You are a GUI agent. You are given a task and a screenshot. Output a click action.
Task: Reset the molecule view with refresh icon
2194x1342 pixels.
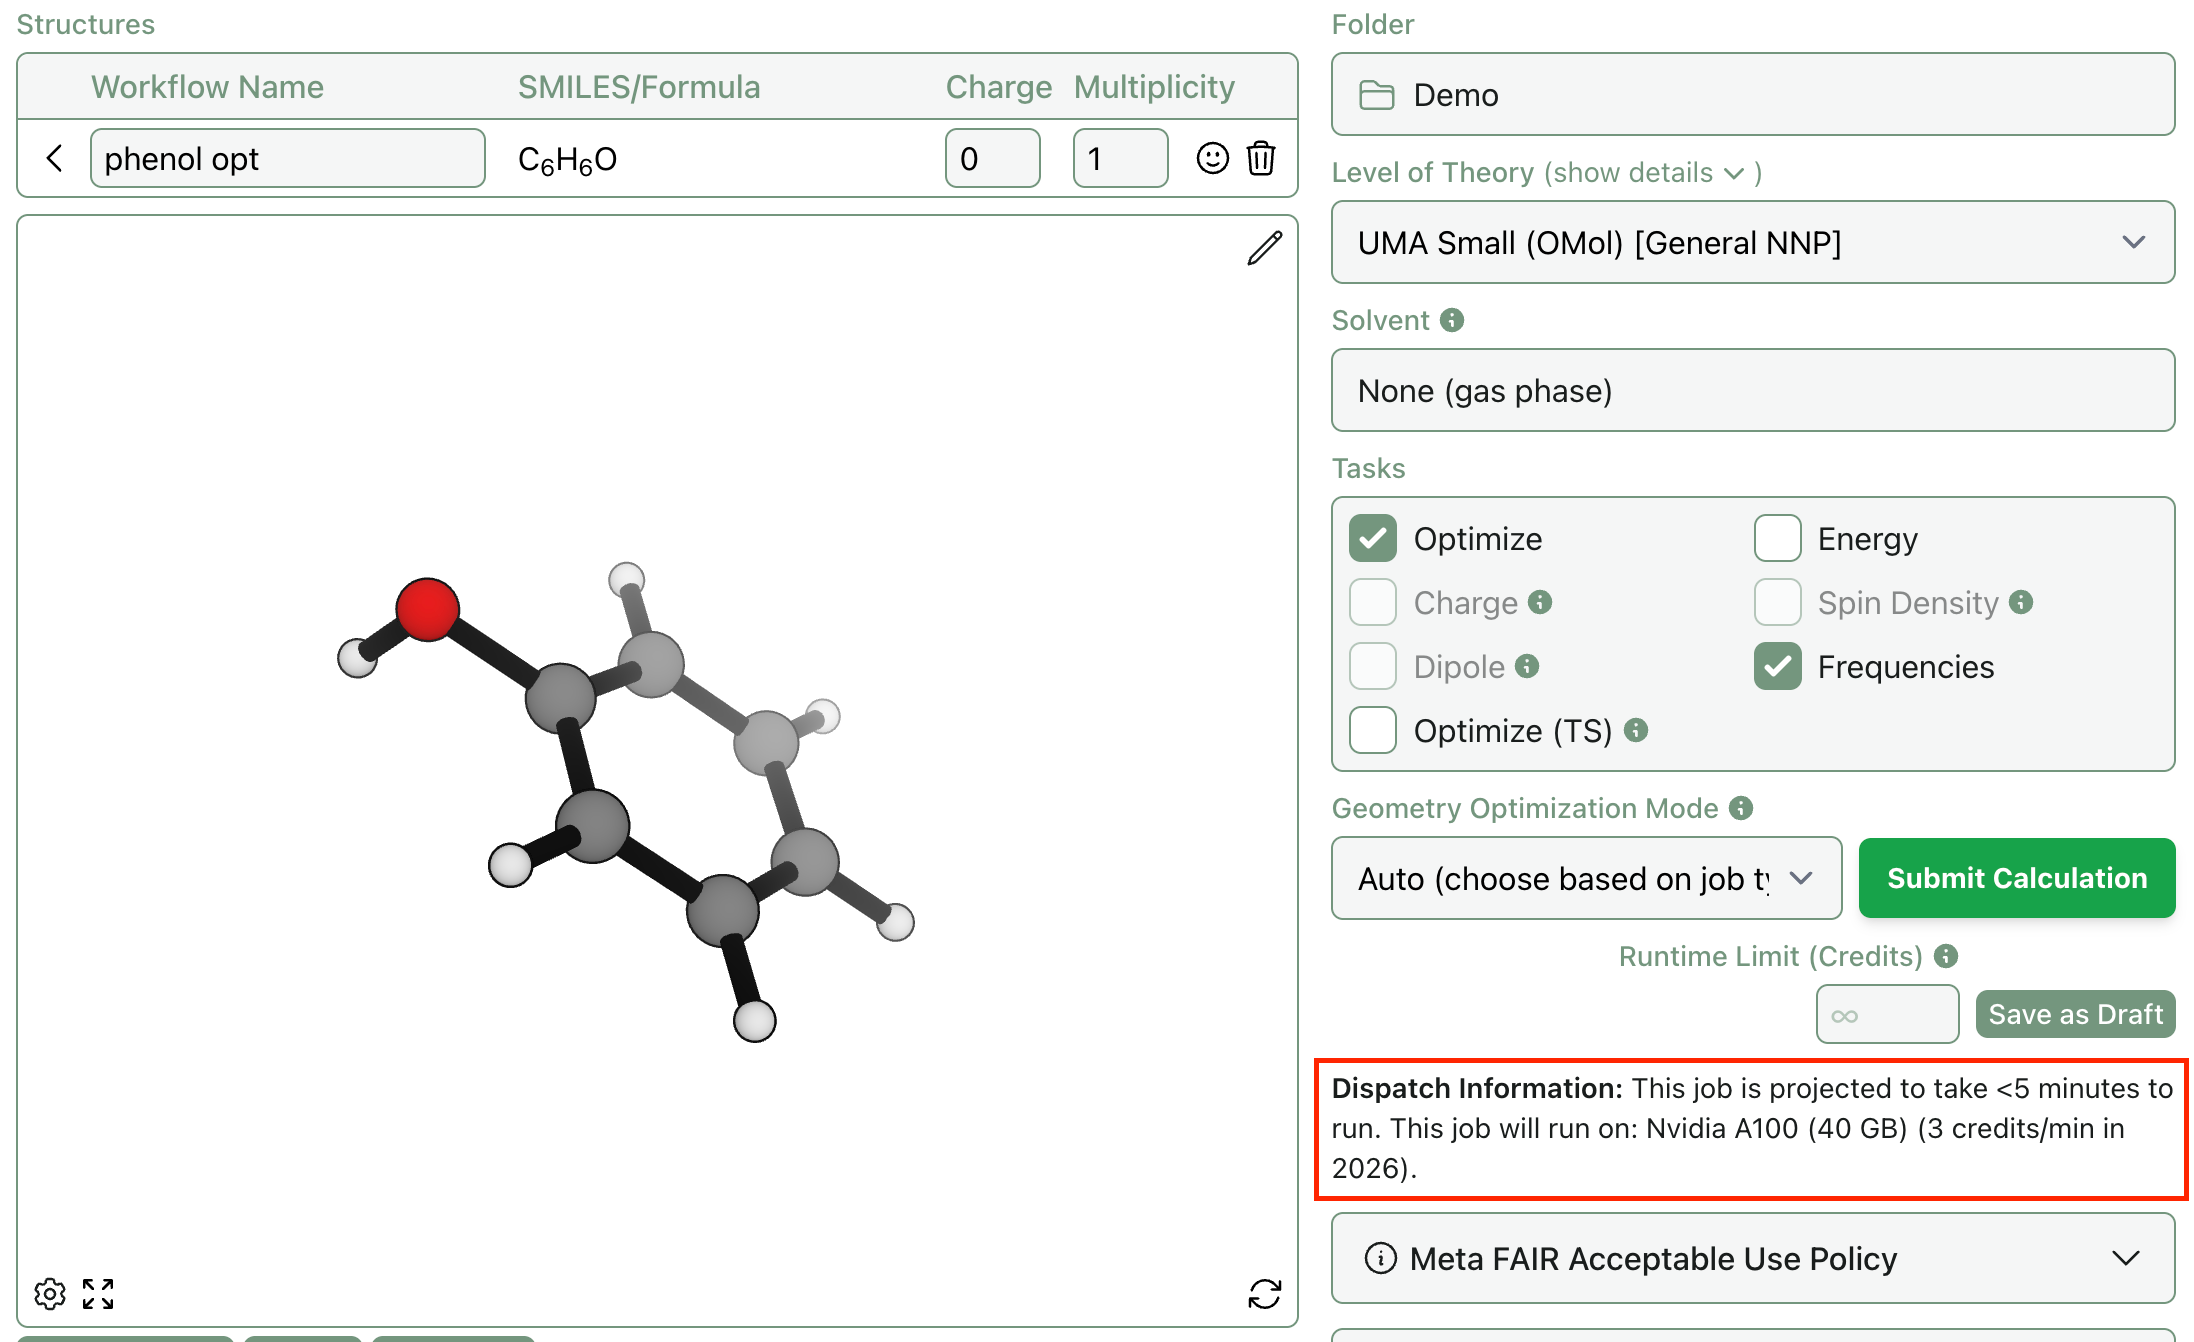(x=1264, y=1293)
